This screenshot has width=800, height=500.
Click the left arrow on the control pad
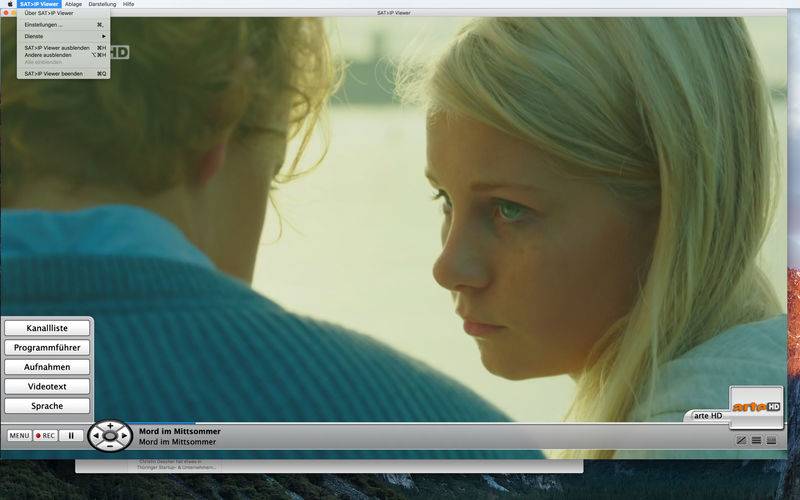point(96,436)
